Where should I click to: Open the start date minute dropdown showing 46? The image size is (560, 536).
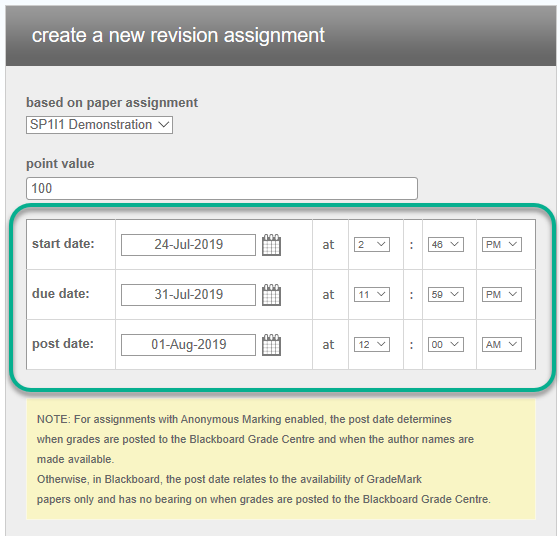[446, 245]
